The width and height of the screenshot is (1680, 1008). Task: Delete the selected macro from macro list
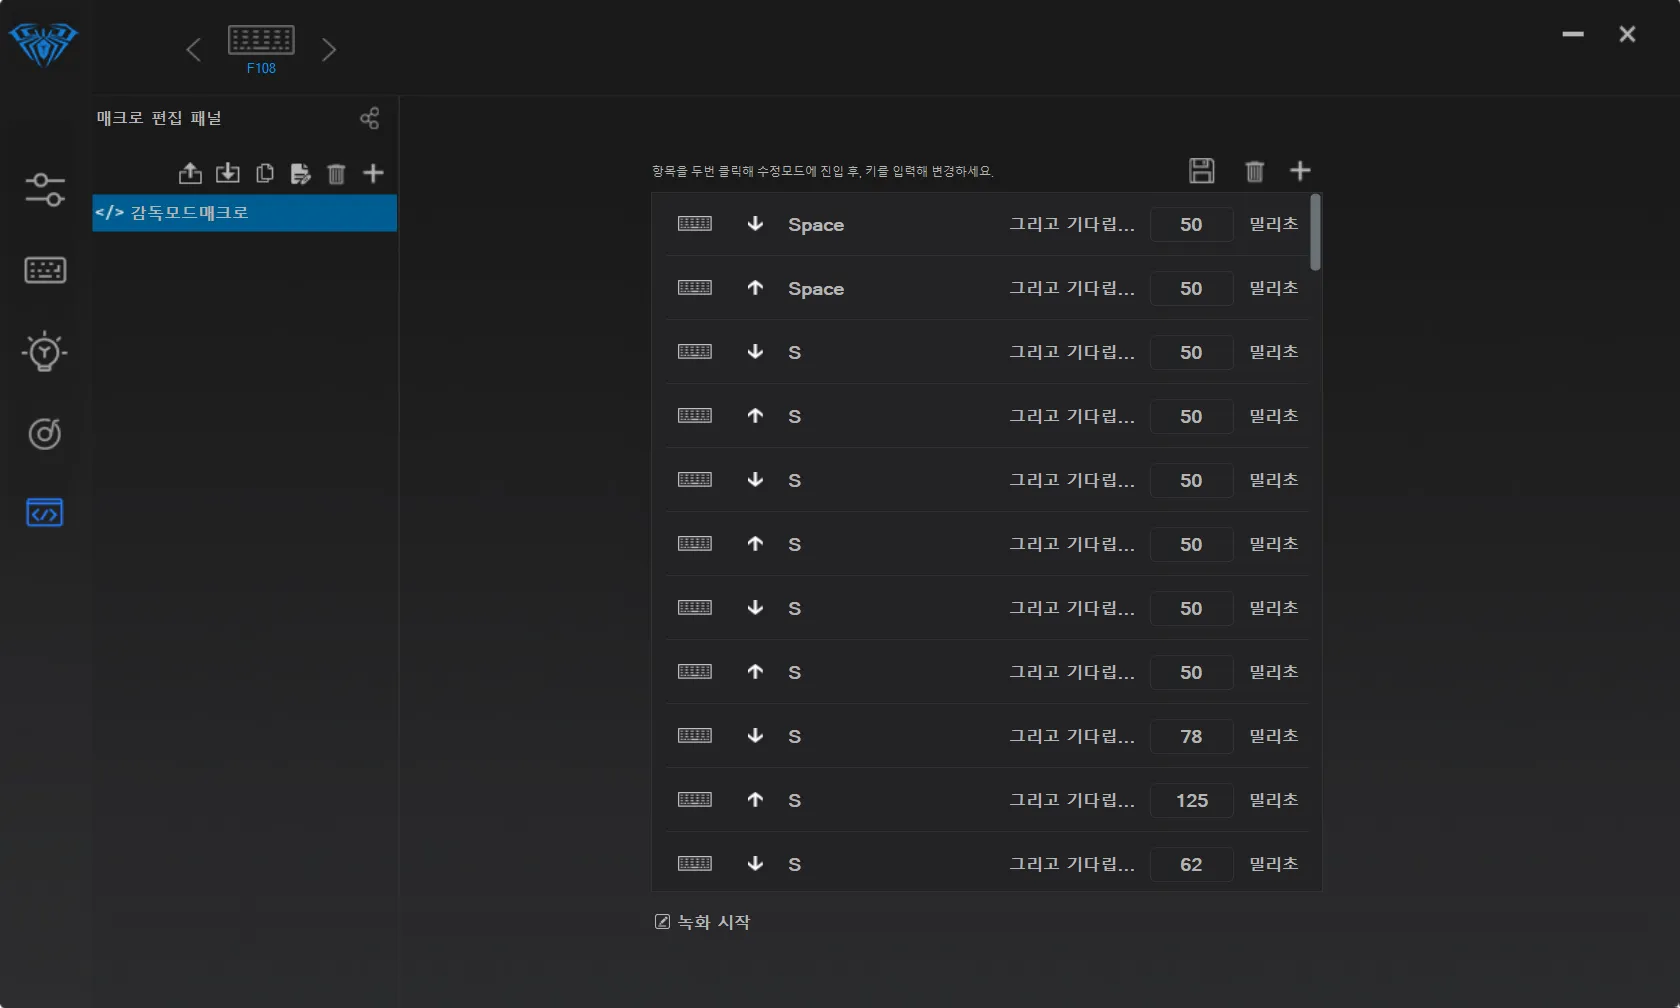336,174
